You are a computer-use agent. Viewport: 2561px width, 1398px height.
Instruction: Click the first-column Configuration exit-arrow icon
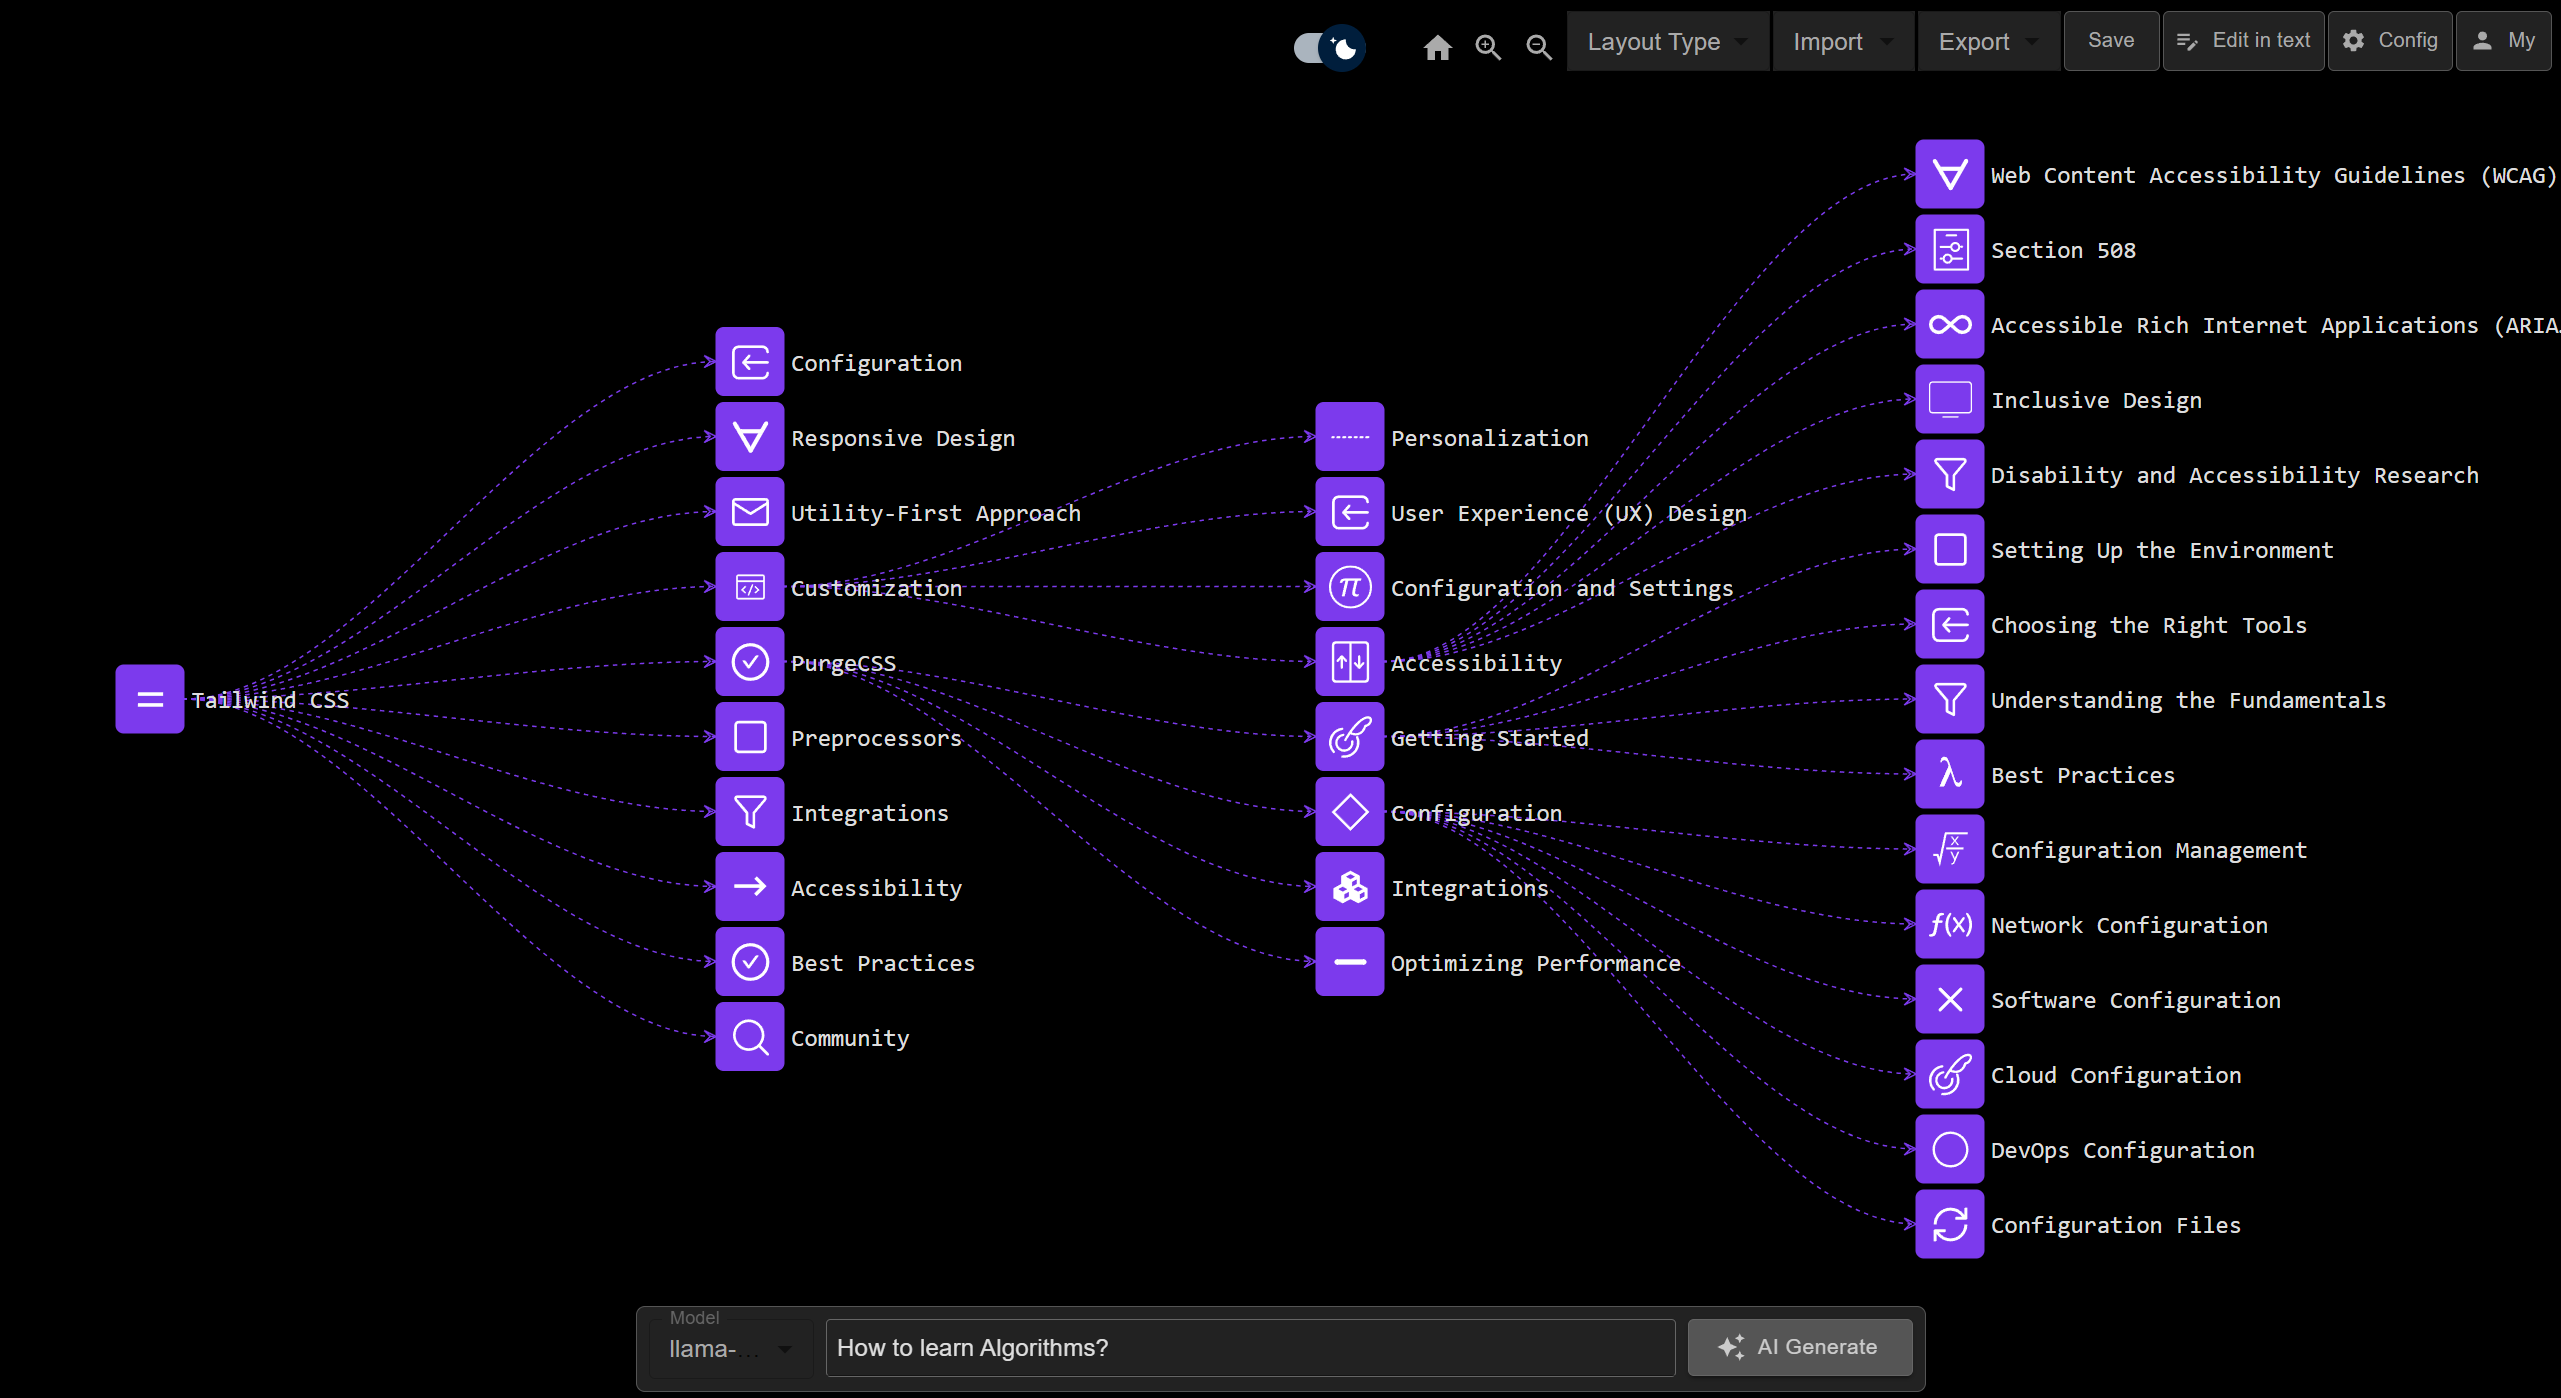pos(750,362)
